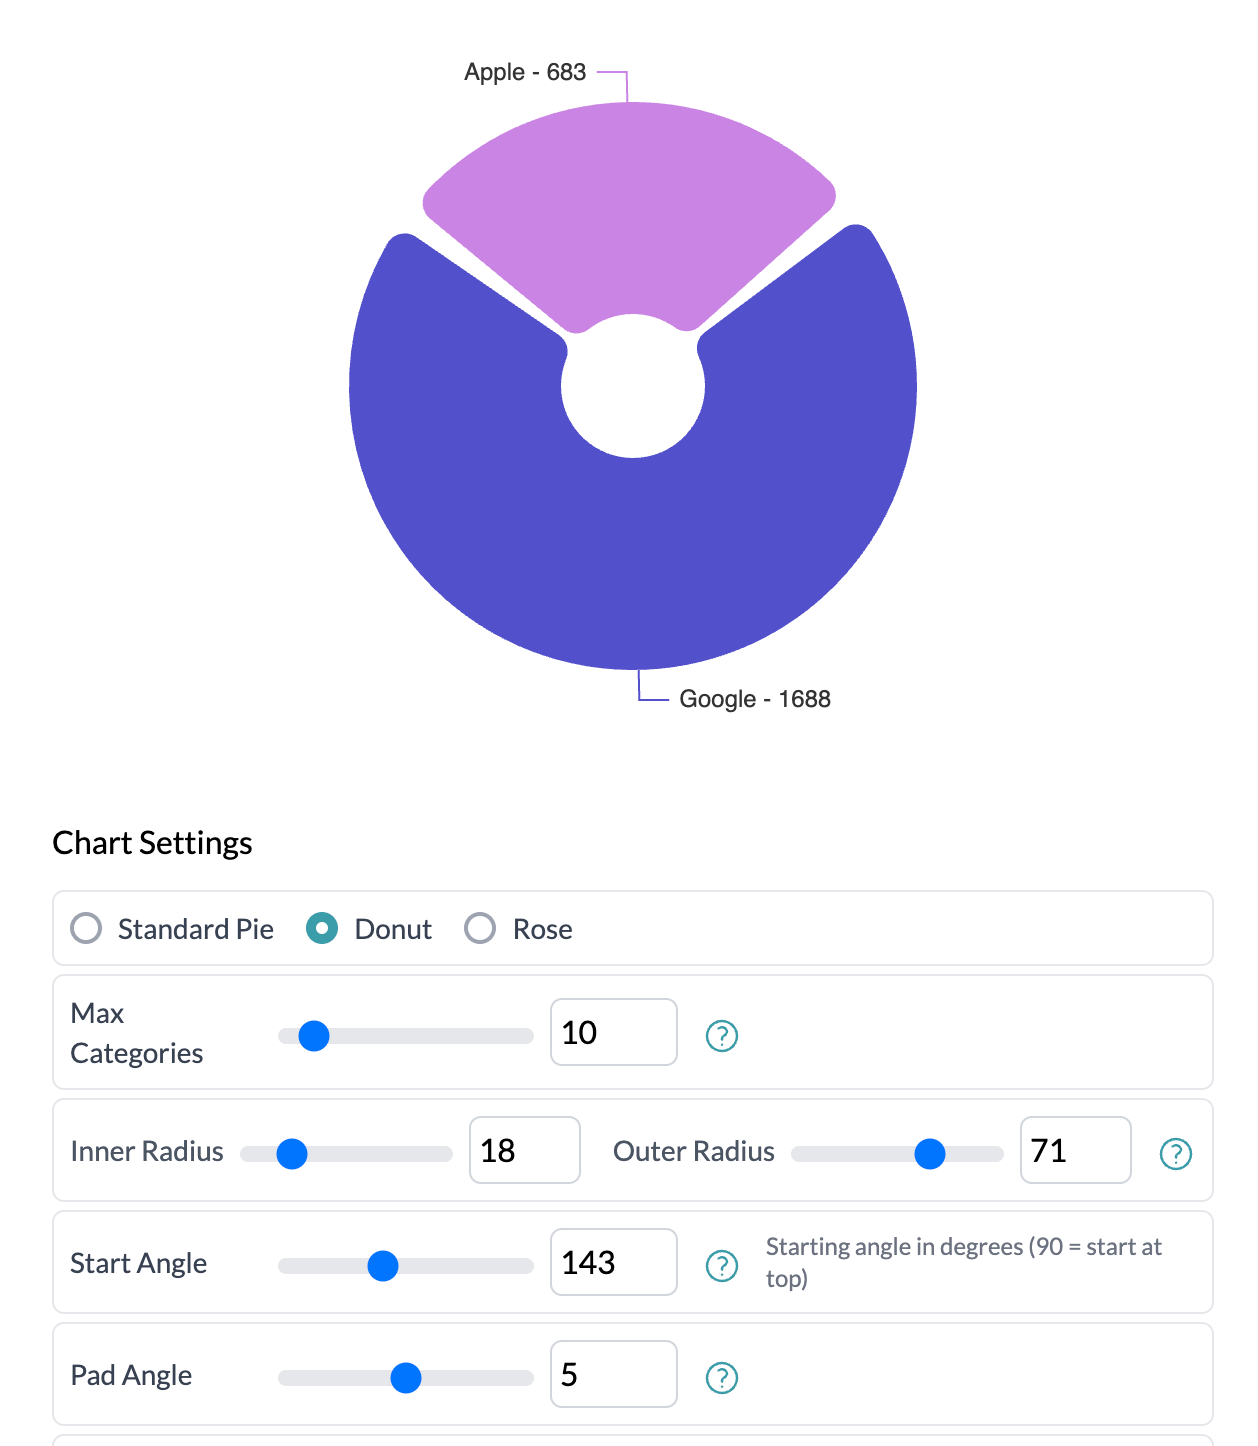Click the Pad Angle help icon

click(722, 1378)
